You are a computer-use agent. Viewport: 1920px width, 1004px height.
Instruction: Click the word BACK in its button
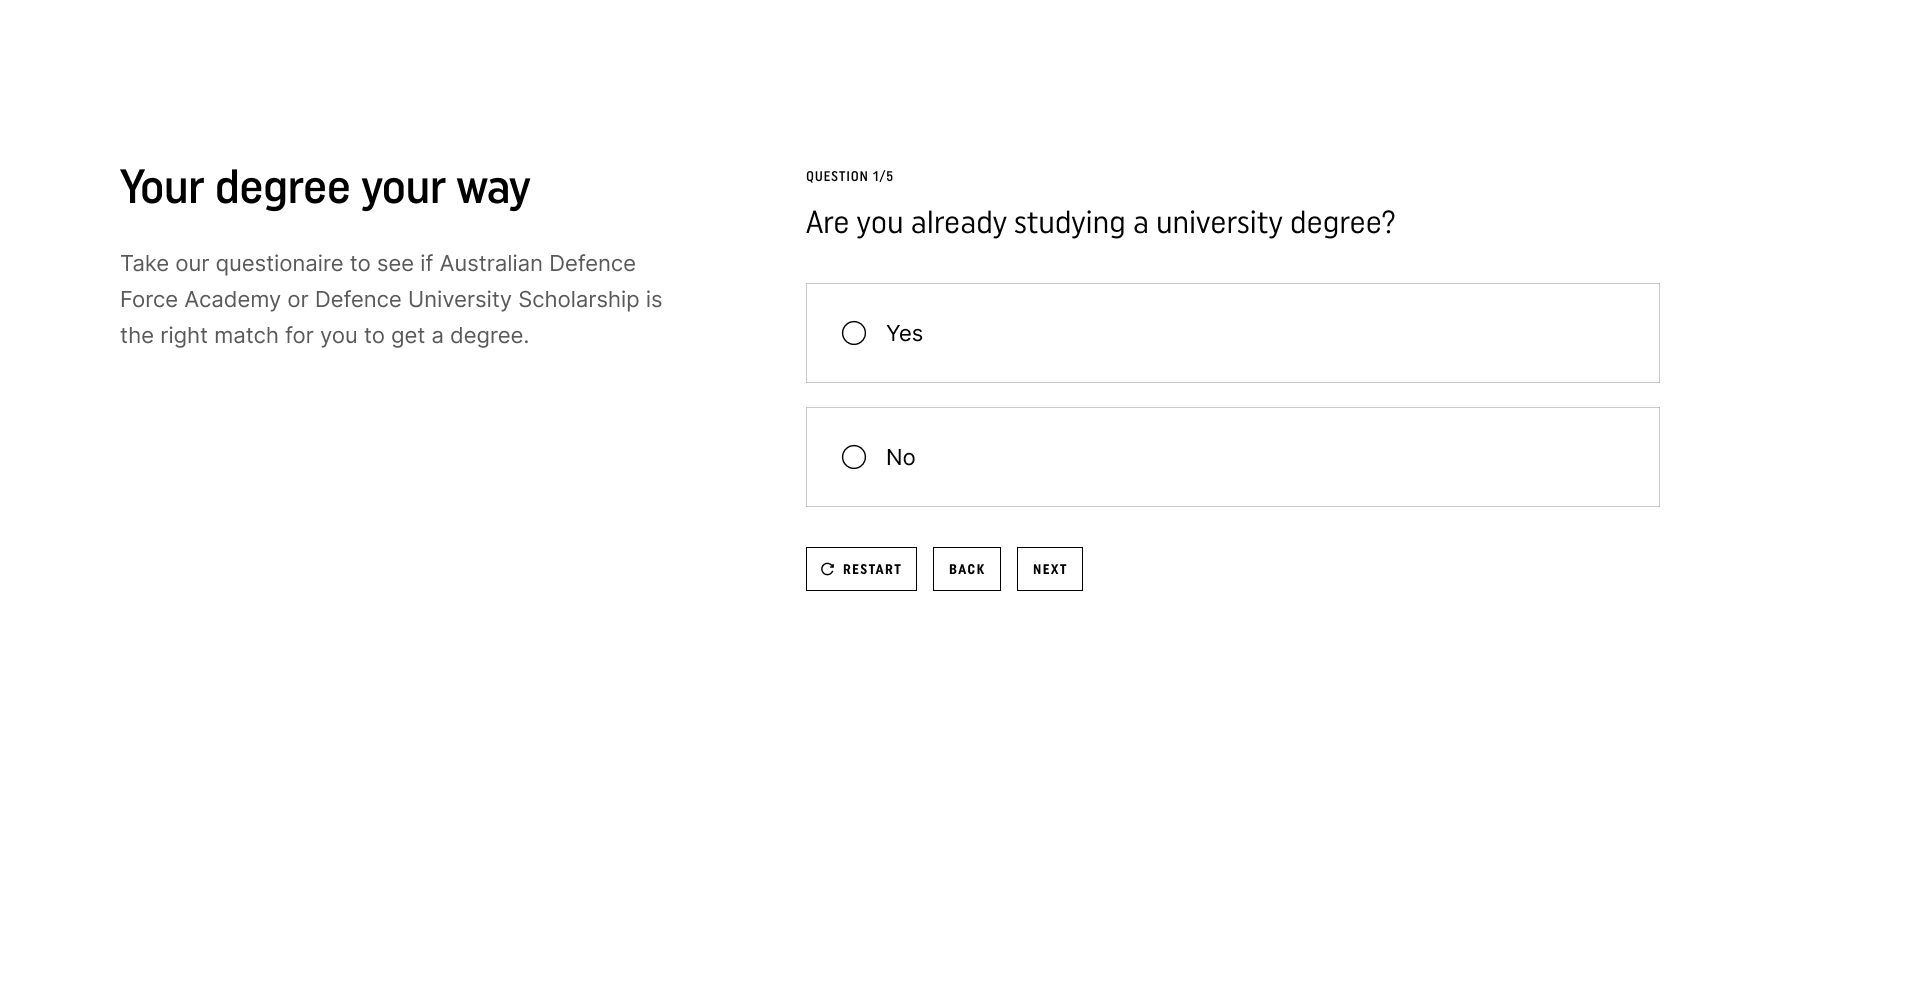[x=967, y=569]
